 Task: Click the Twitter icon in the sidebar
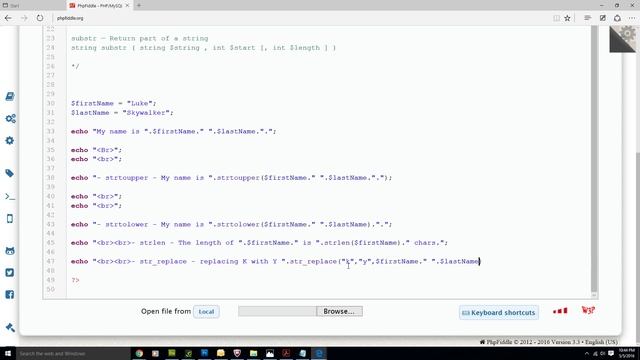coord(10,272)
